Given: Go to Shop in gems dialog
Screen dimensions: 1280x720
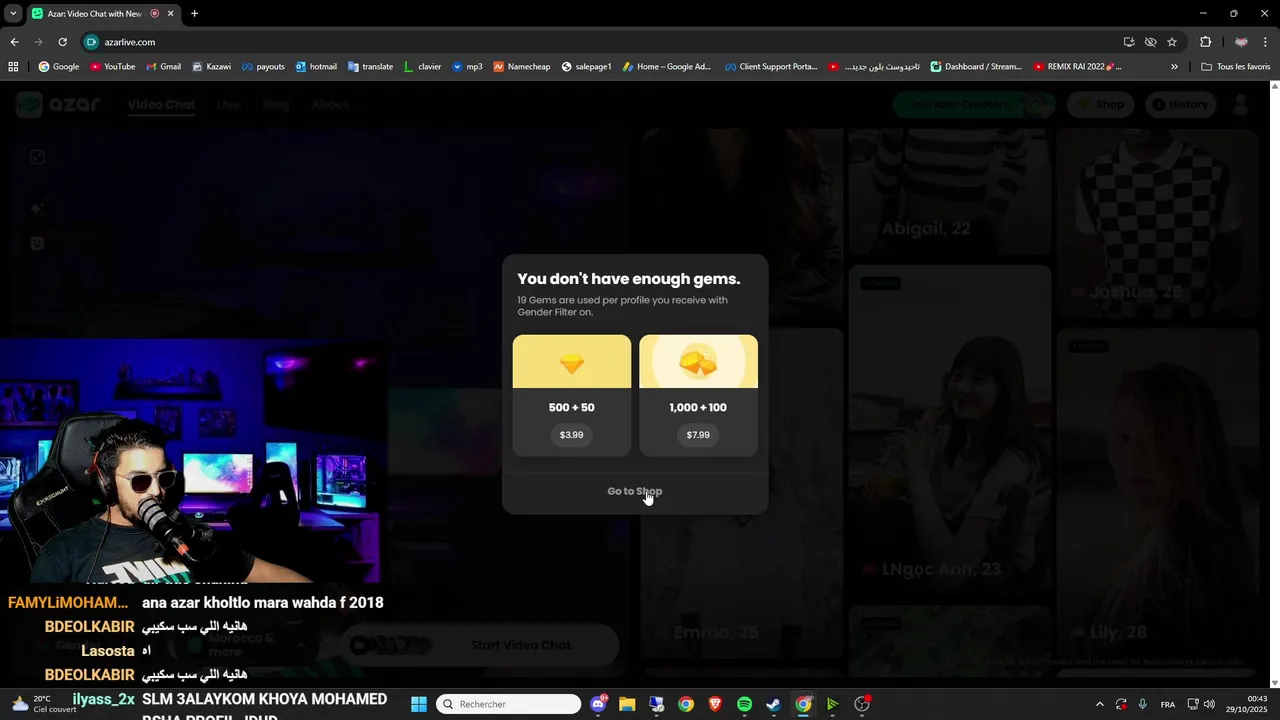Looking at the screenshot, I should click(x=634, y=491).
